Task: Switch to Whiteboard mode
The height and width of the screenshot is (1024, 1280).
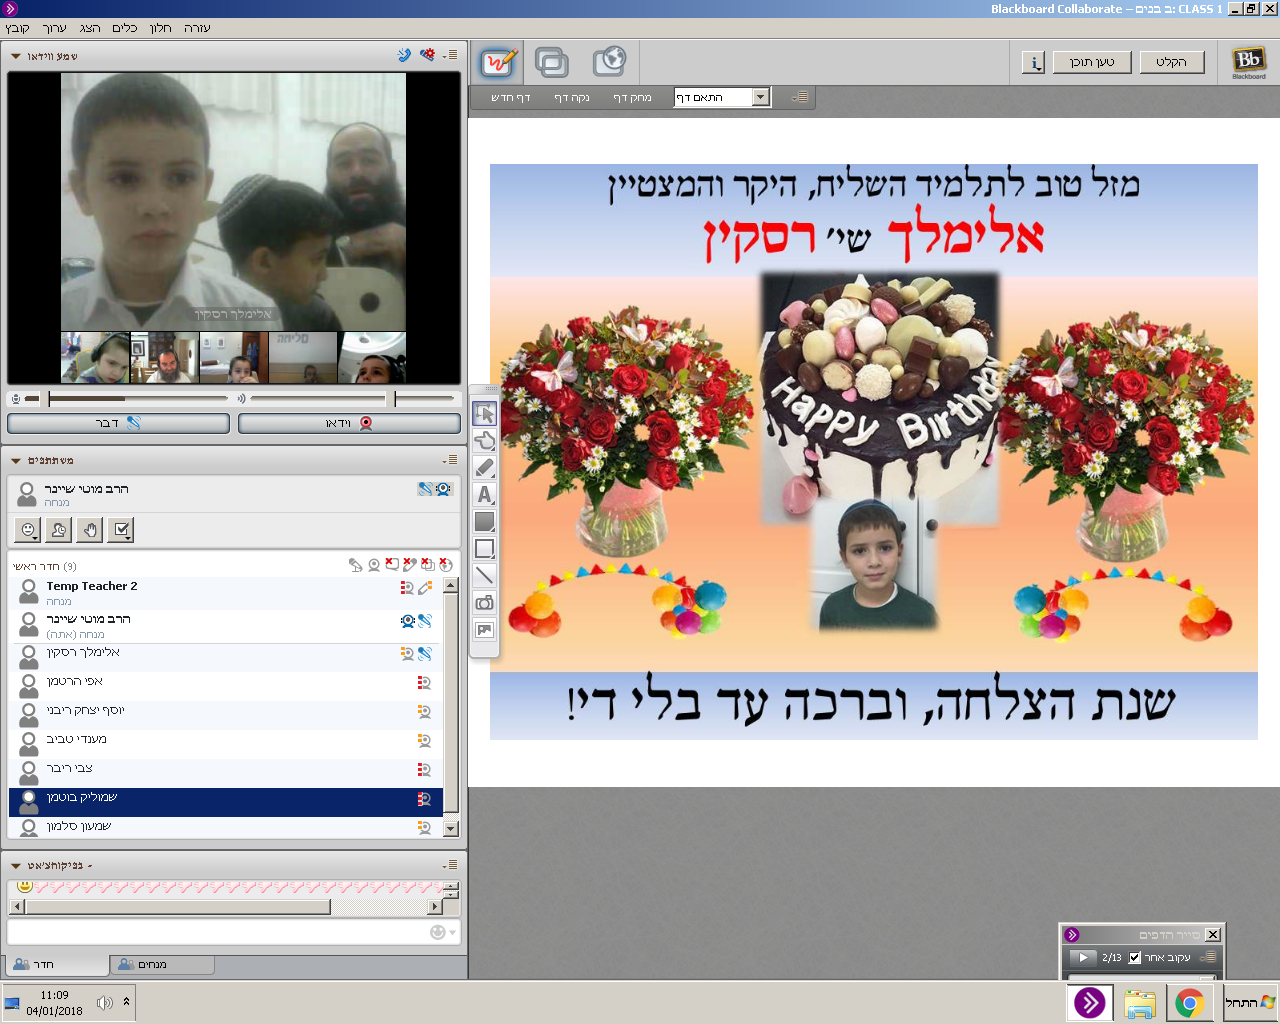Action: coord(497,63)
